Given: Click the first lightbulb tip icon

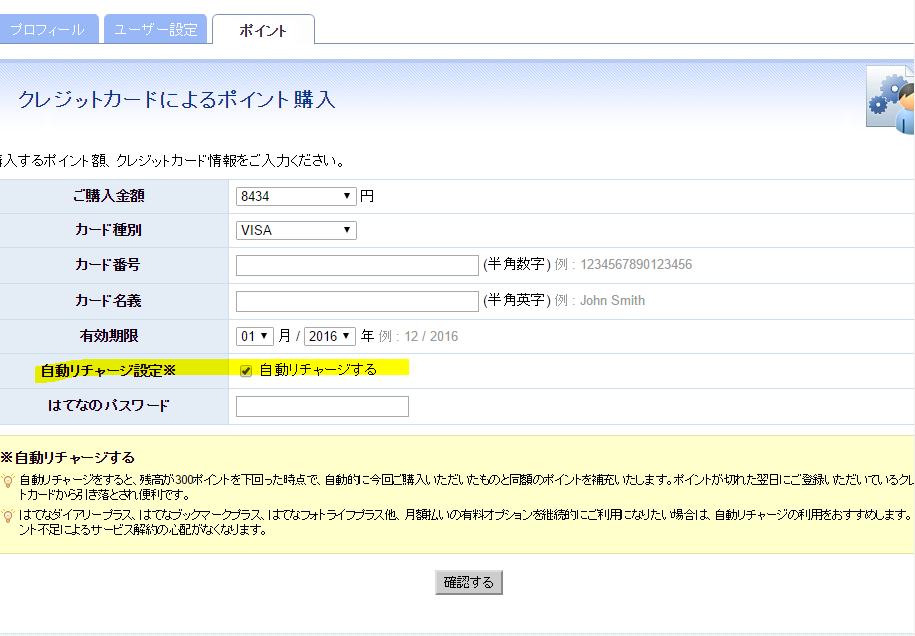Looking at the screenshot, I should coord(8,481).
